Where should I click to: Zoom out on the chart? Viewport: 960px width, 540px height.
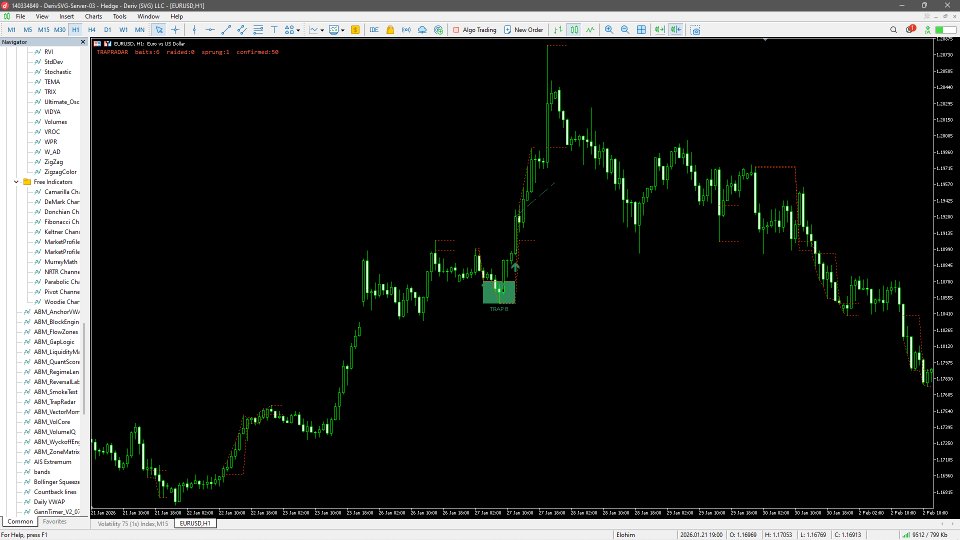pyautogui.click(x=625, y=29)
